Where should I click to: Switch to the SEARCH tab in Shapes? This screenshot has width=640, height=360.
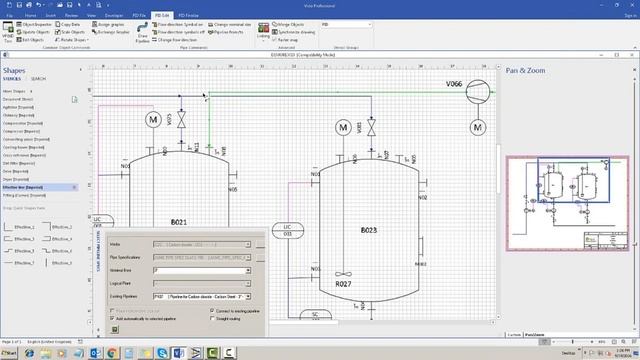(x=38, y=78)
